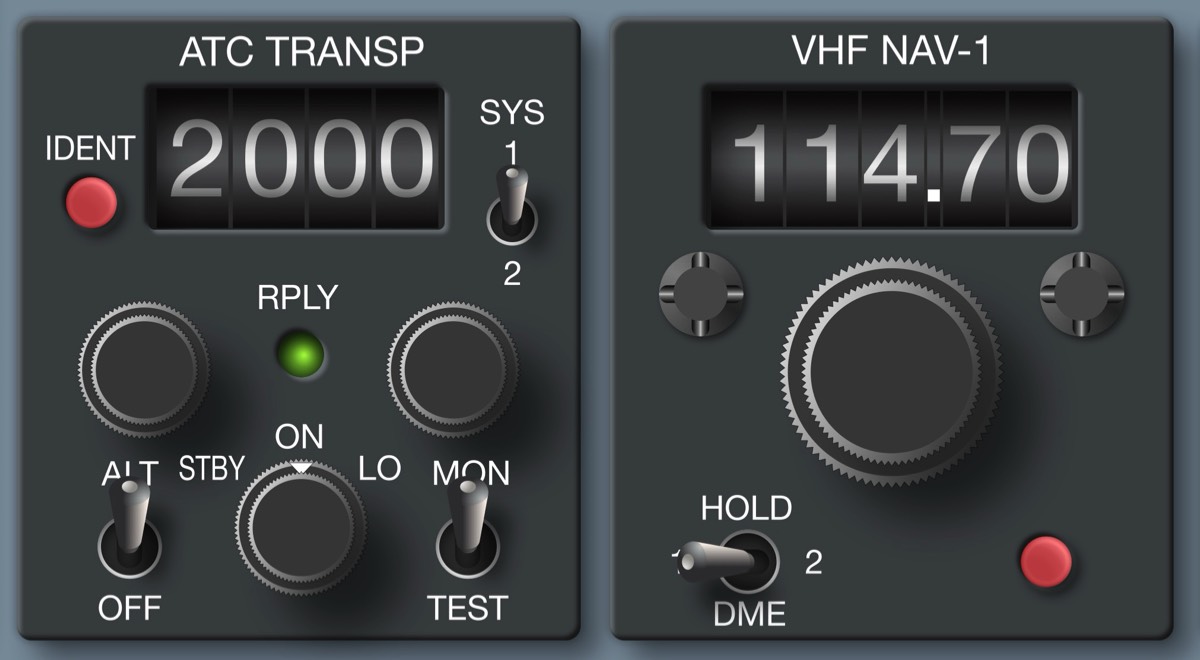Click the left screw on NAV-1 panel
The height and width of the screenshot is (660, 1200).
699,294
